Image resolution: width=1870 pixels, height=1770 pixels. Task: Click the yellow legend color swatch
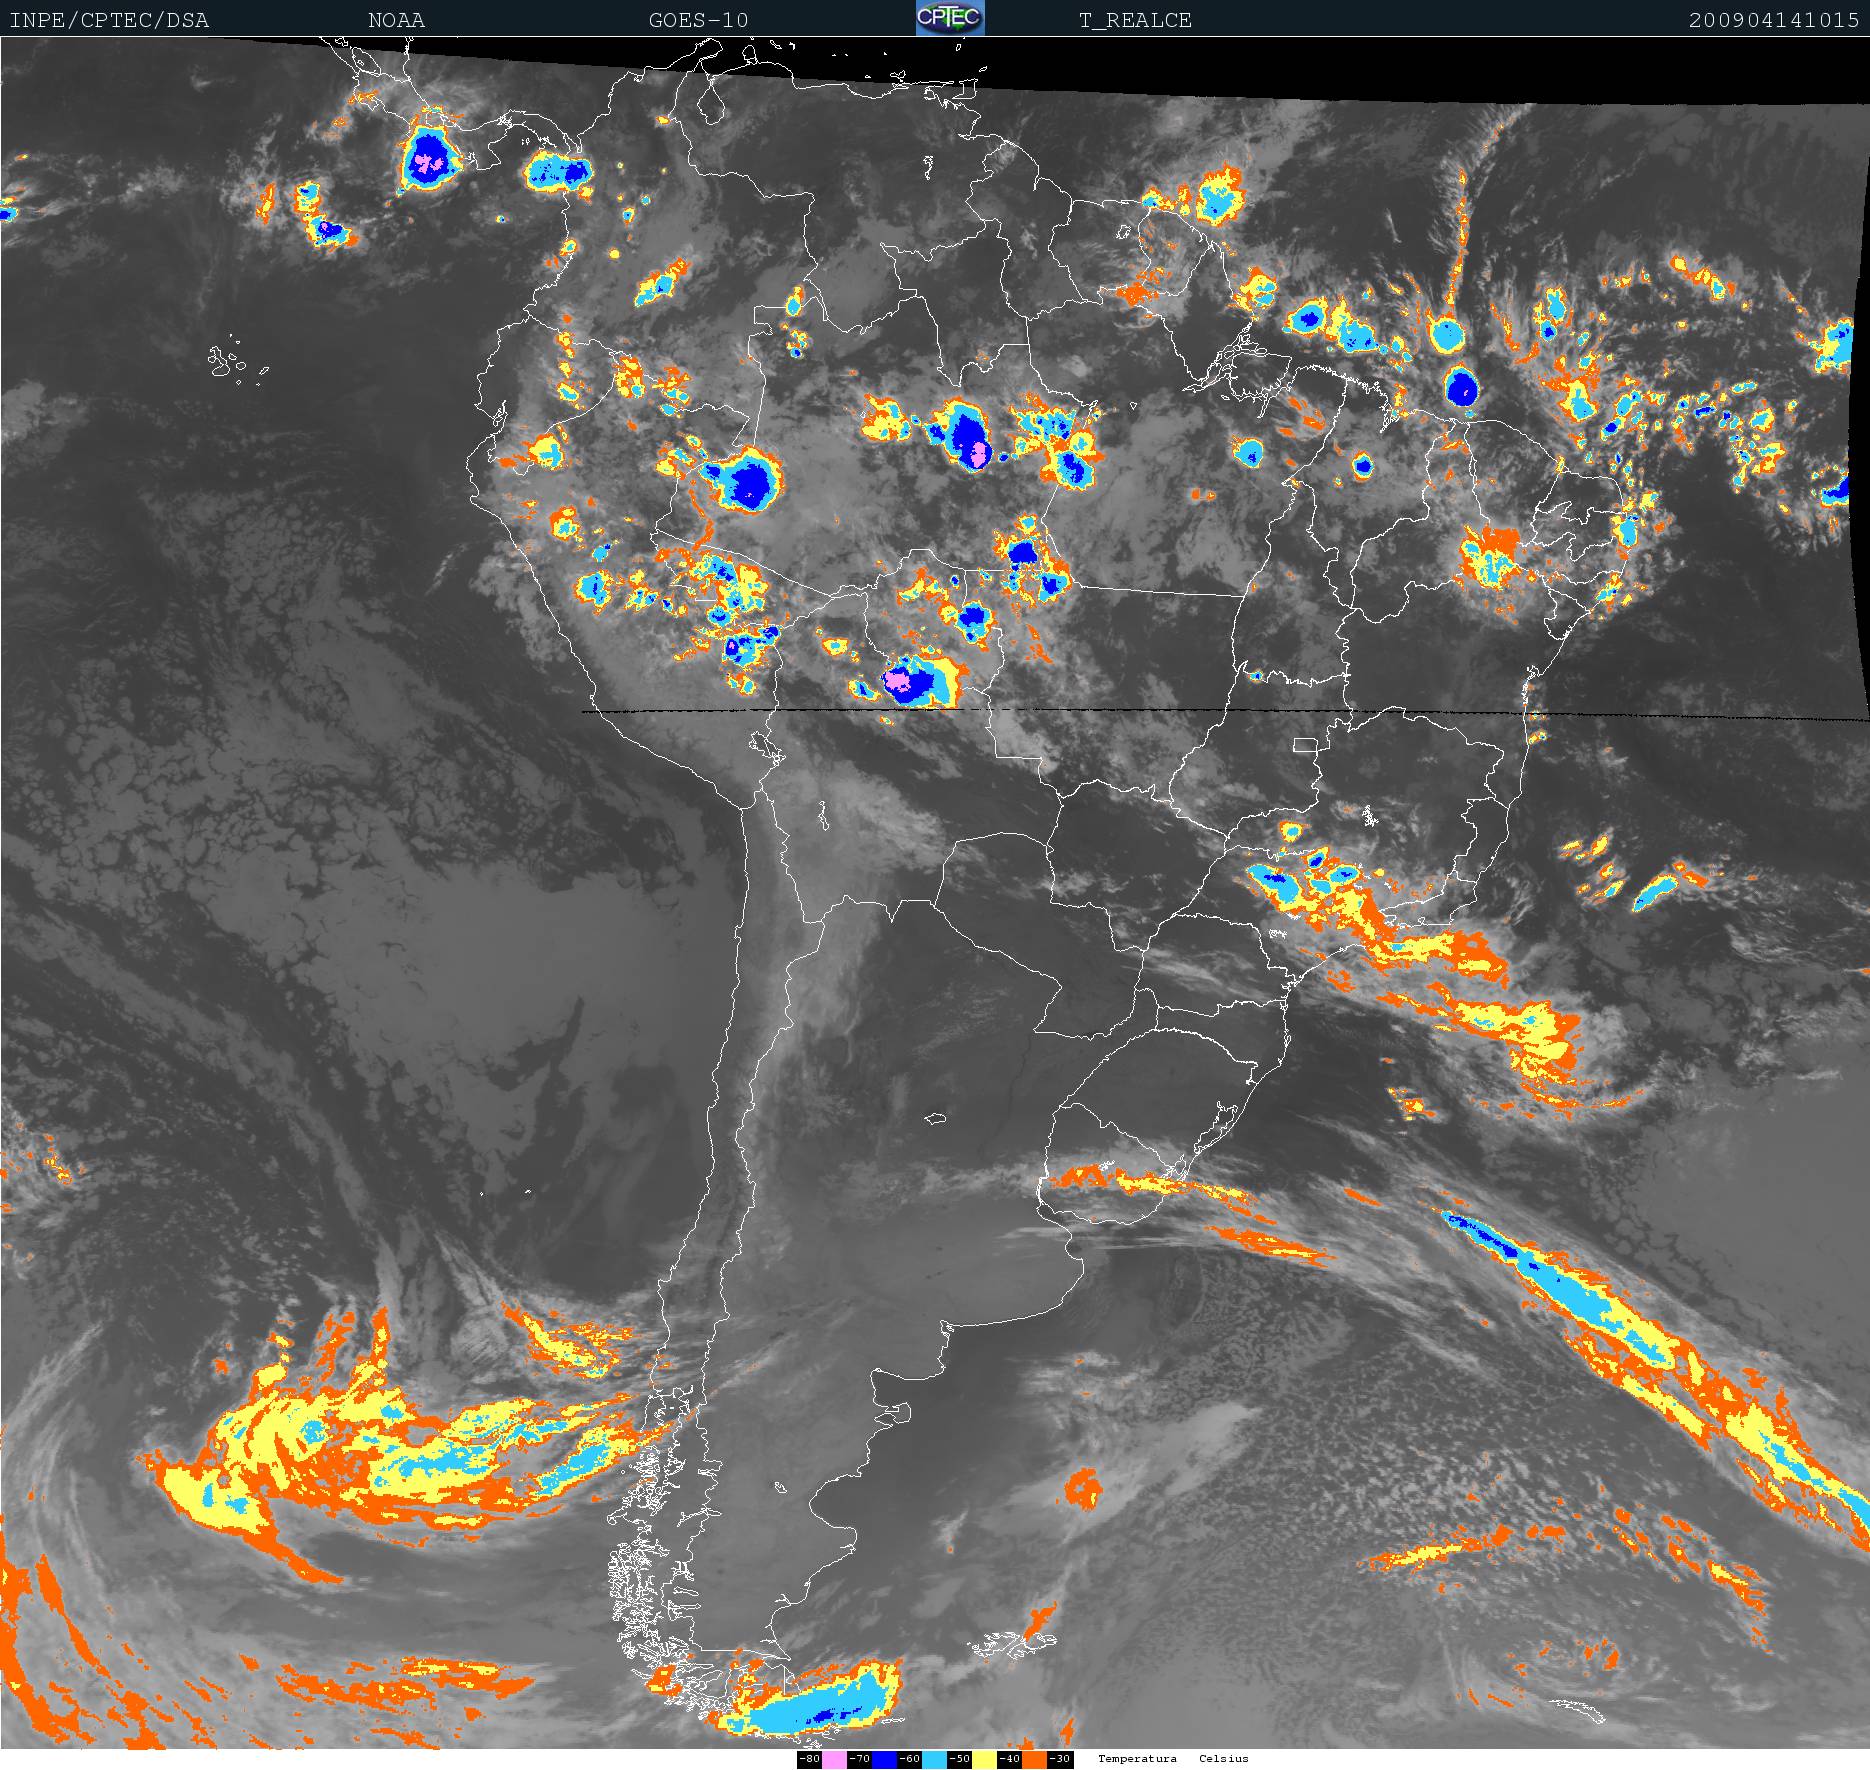984,1759
